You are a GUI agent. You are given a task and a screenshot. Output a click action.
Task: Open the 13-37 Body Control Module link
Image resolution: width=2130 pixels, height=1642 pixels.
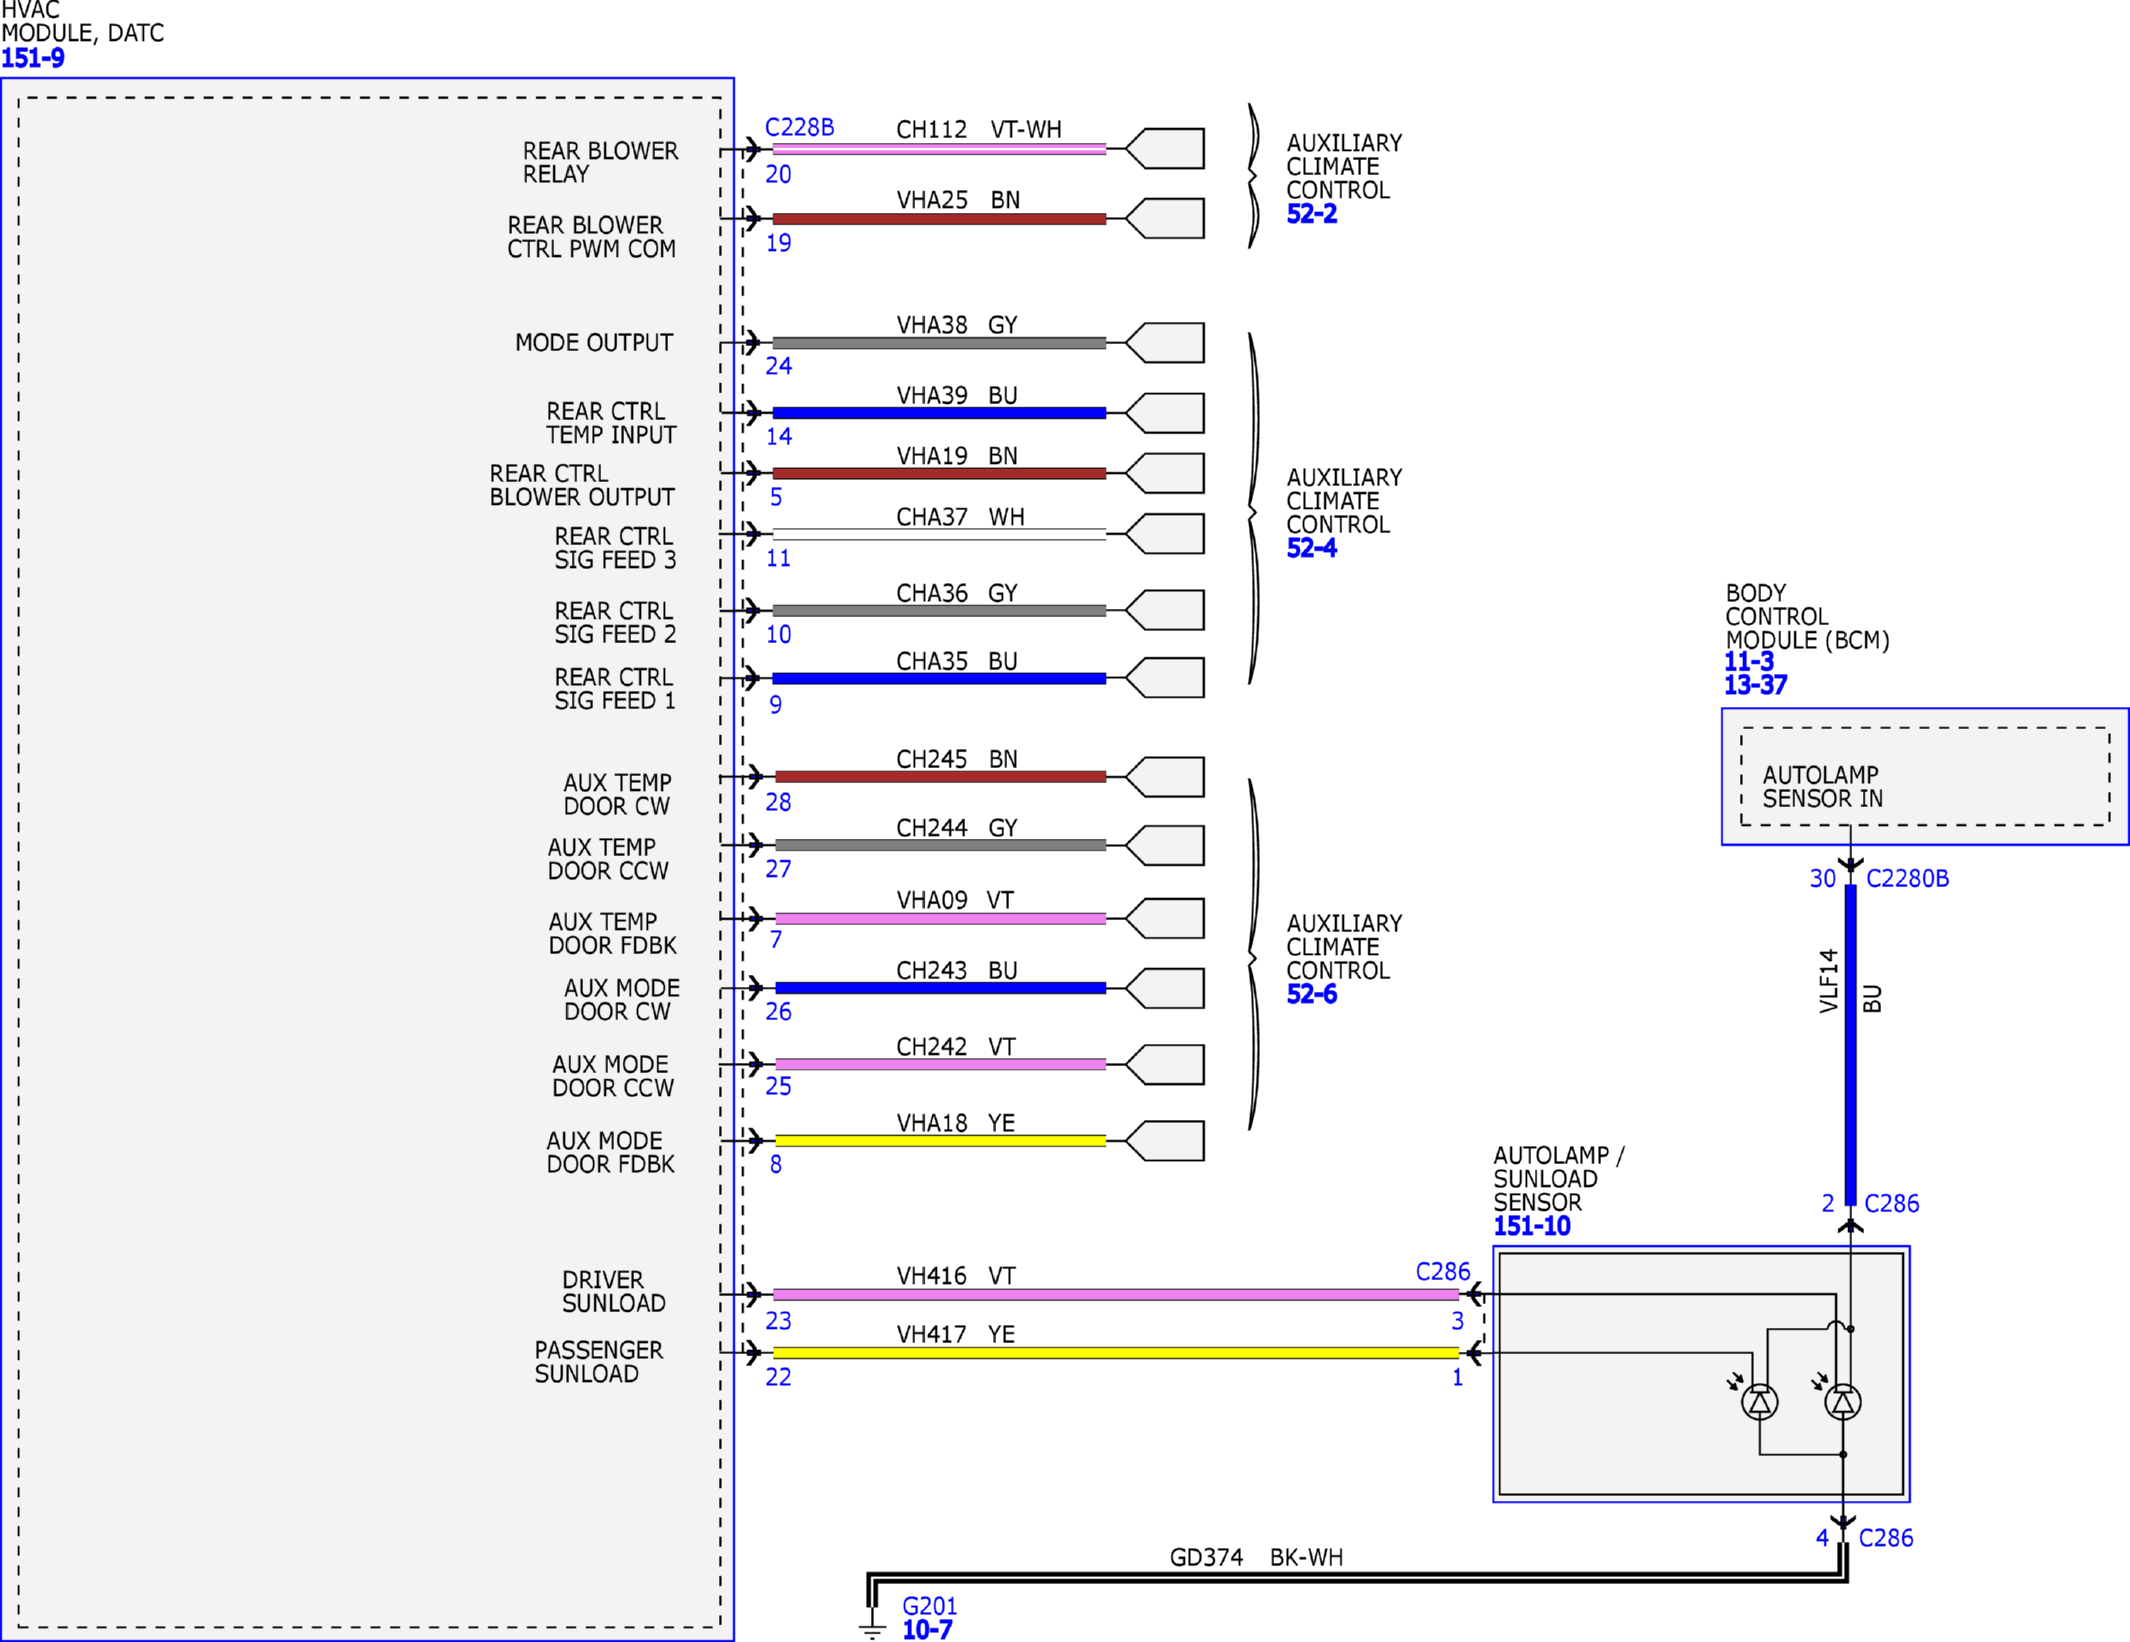[x=1755, y=685]
